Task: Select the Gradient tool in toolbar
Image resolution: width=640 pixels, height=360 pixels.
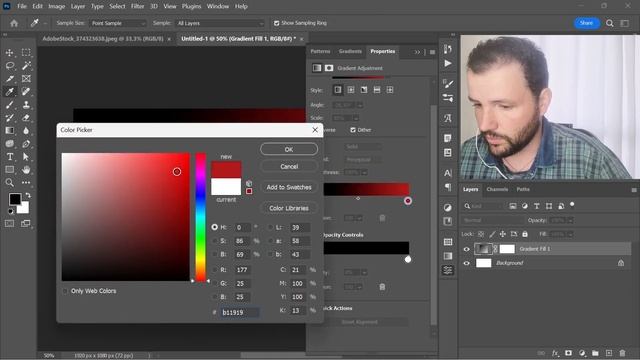Action: pyautogui.click(x=9, y=131)
